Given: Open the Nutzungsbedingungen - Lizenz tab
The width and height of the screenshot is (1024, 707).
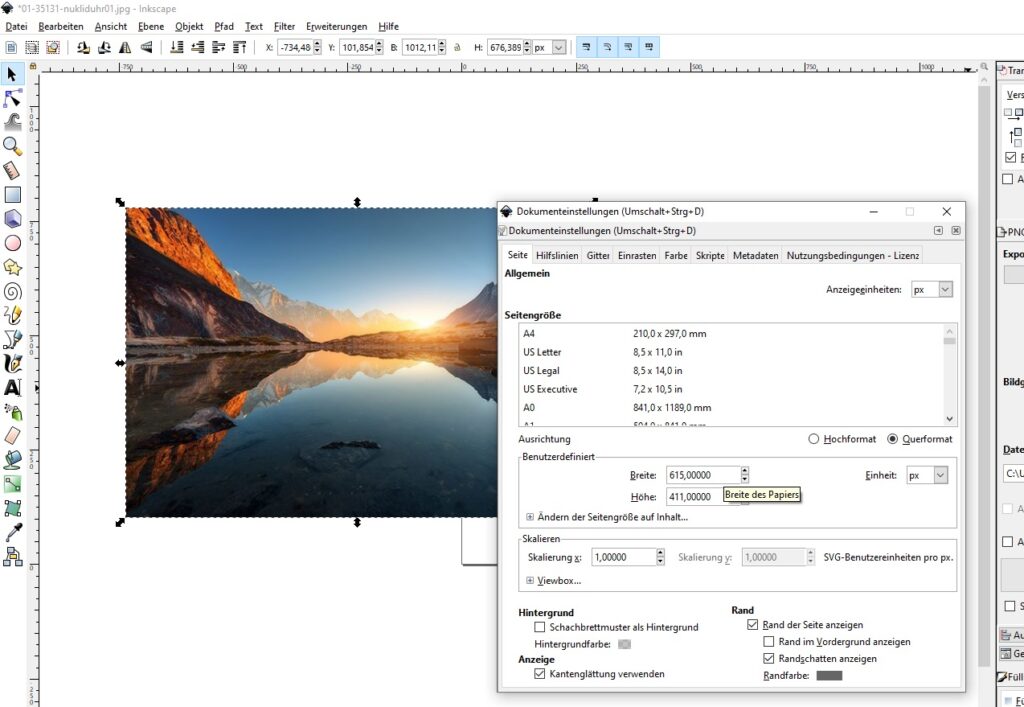Looking at the screenshot, I should pos(852,256).
